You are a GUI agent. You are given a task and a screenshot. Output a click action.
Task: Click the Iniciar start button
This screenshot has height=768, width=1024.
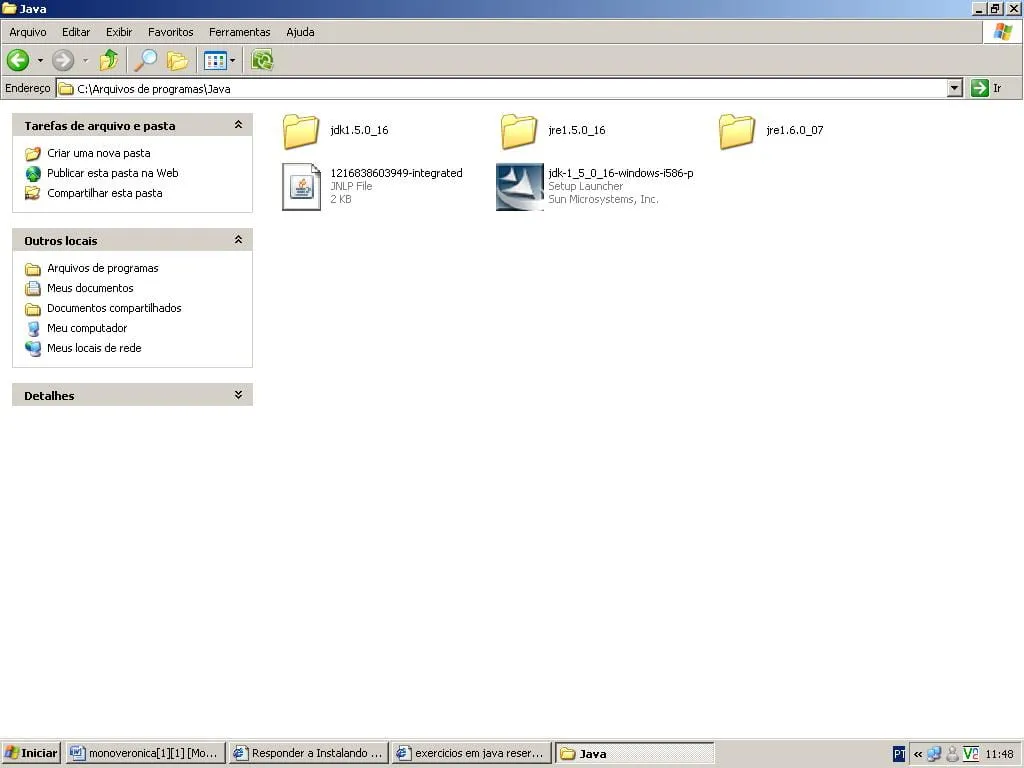31,753
